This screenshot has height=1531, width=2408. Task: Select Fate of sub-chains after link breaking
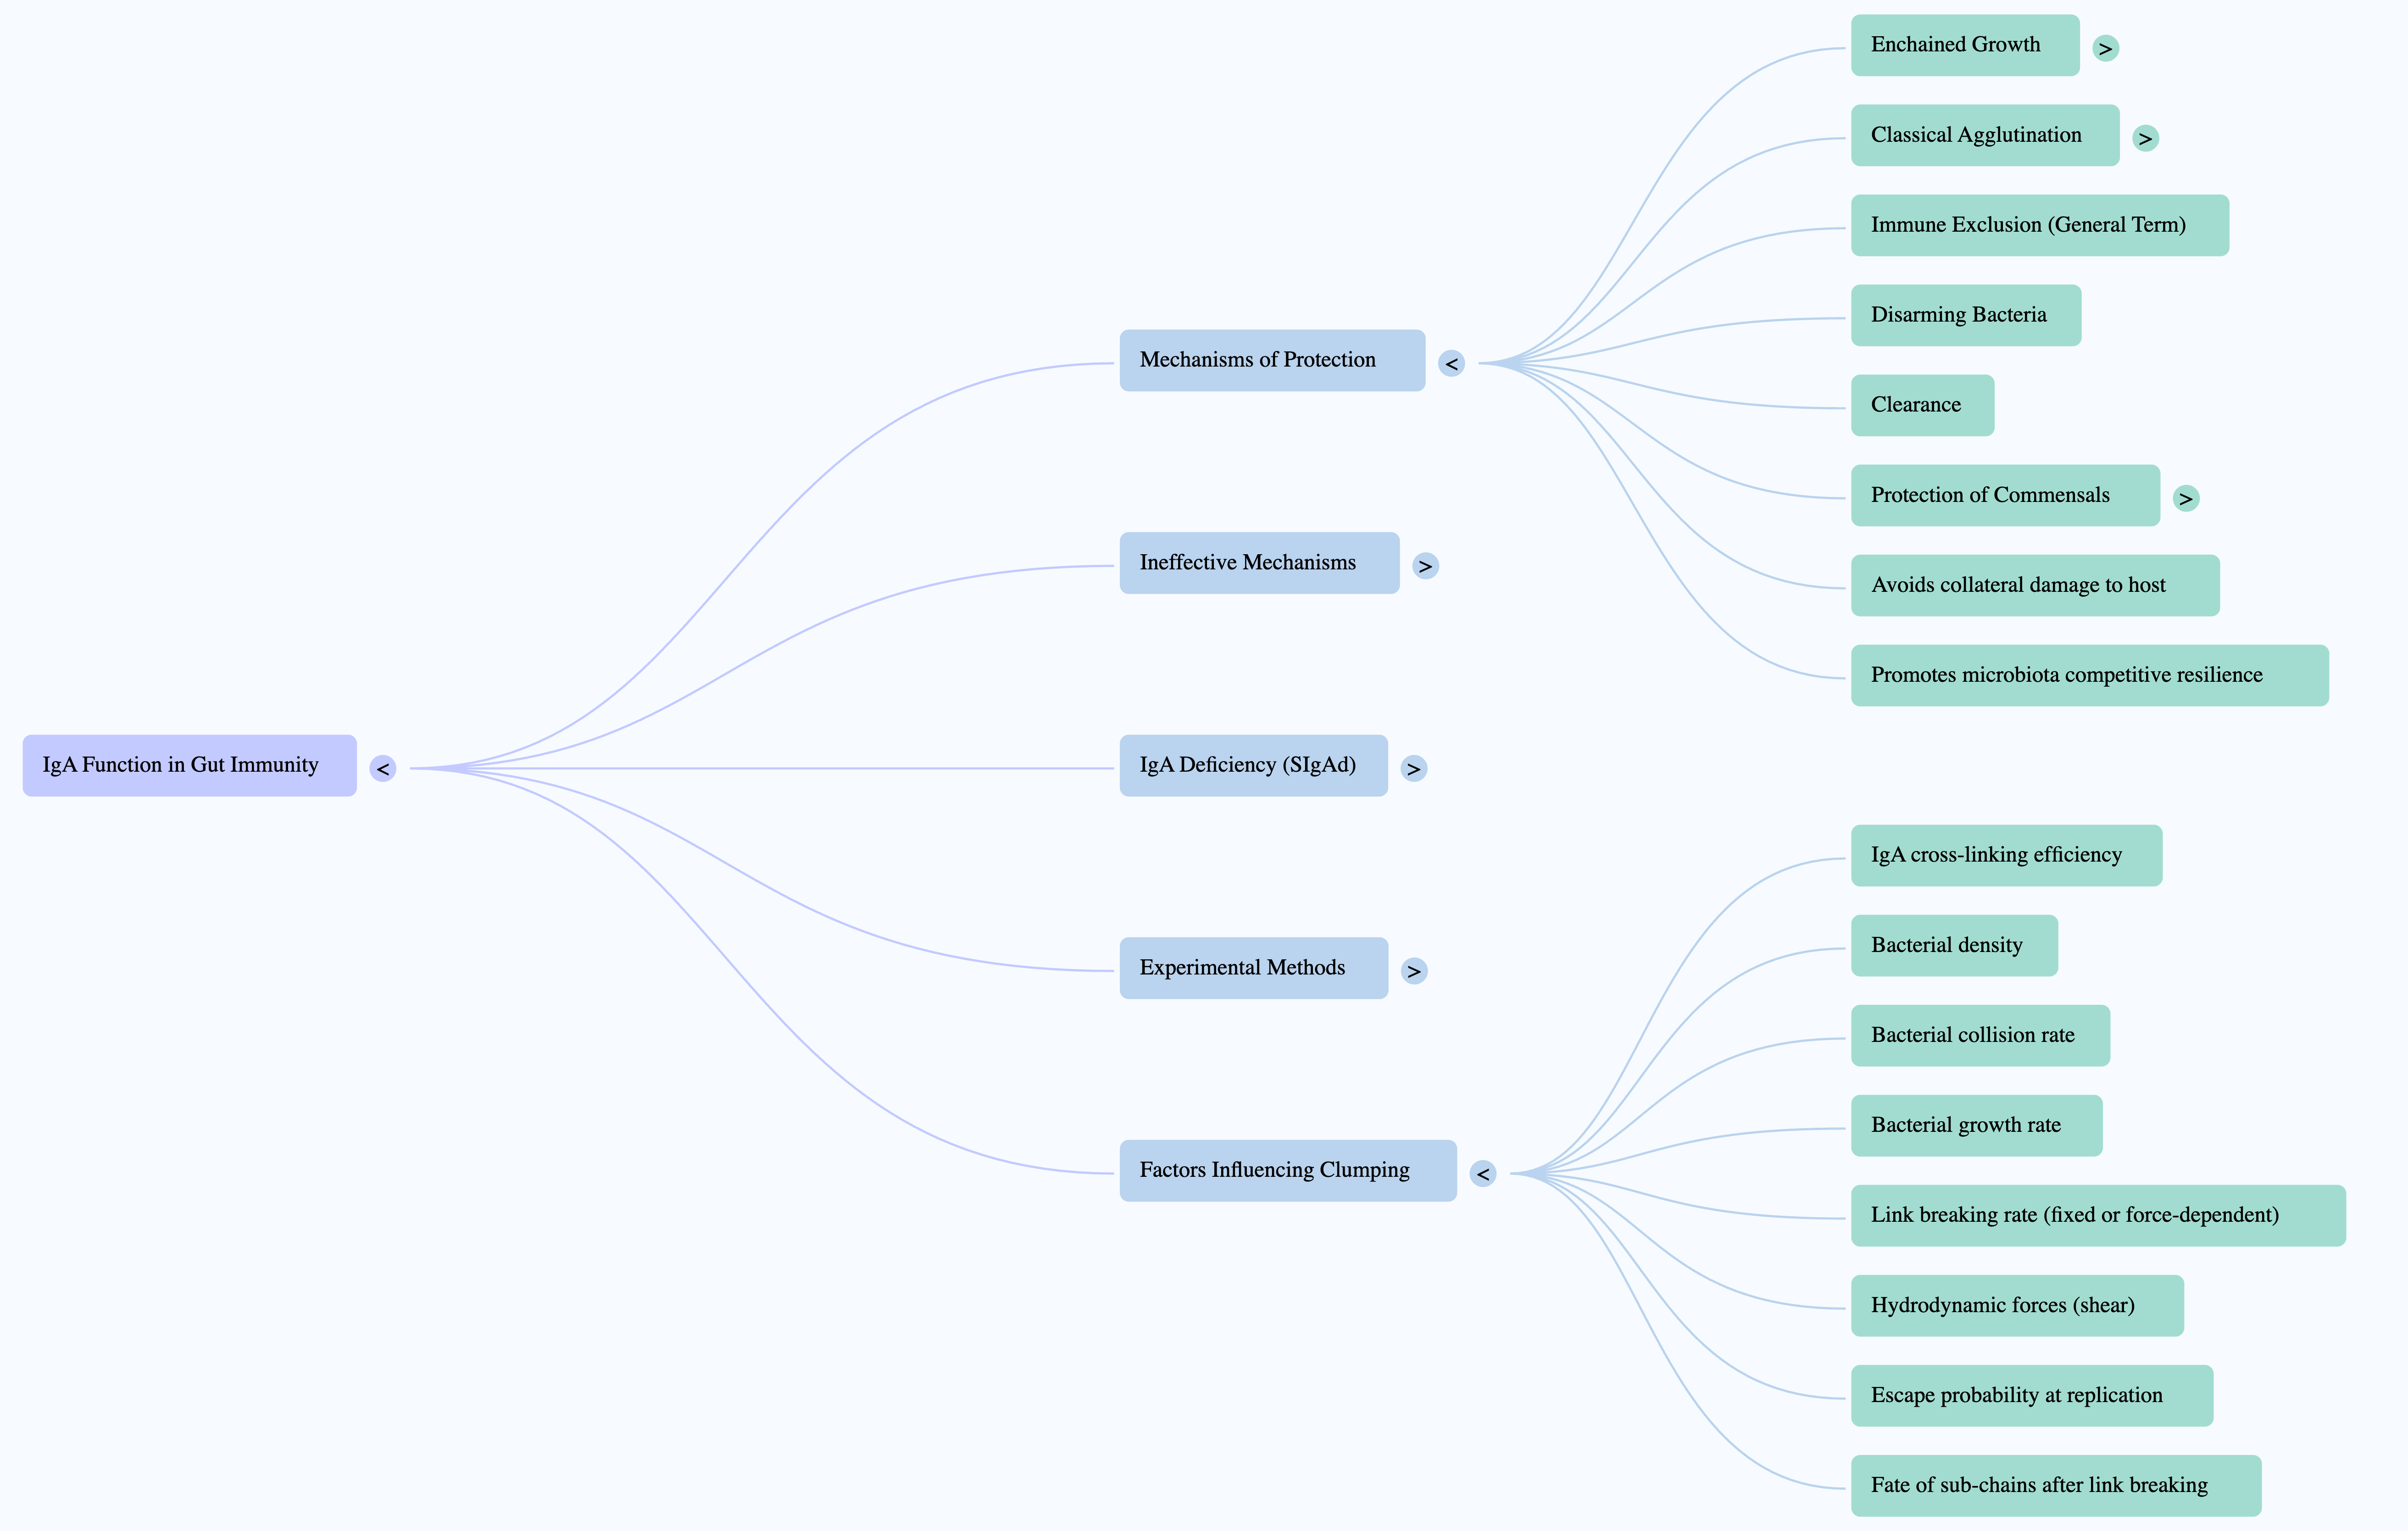pos(2056,1486)
